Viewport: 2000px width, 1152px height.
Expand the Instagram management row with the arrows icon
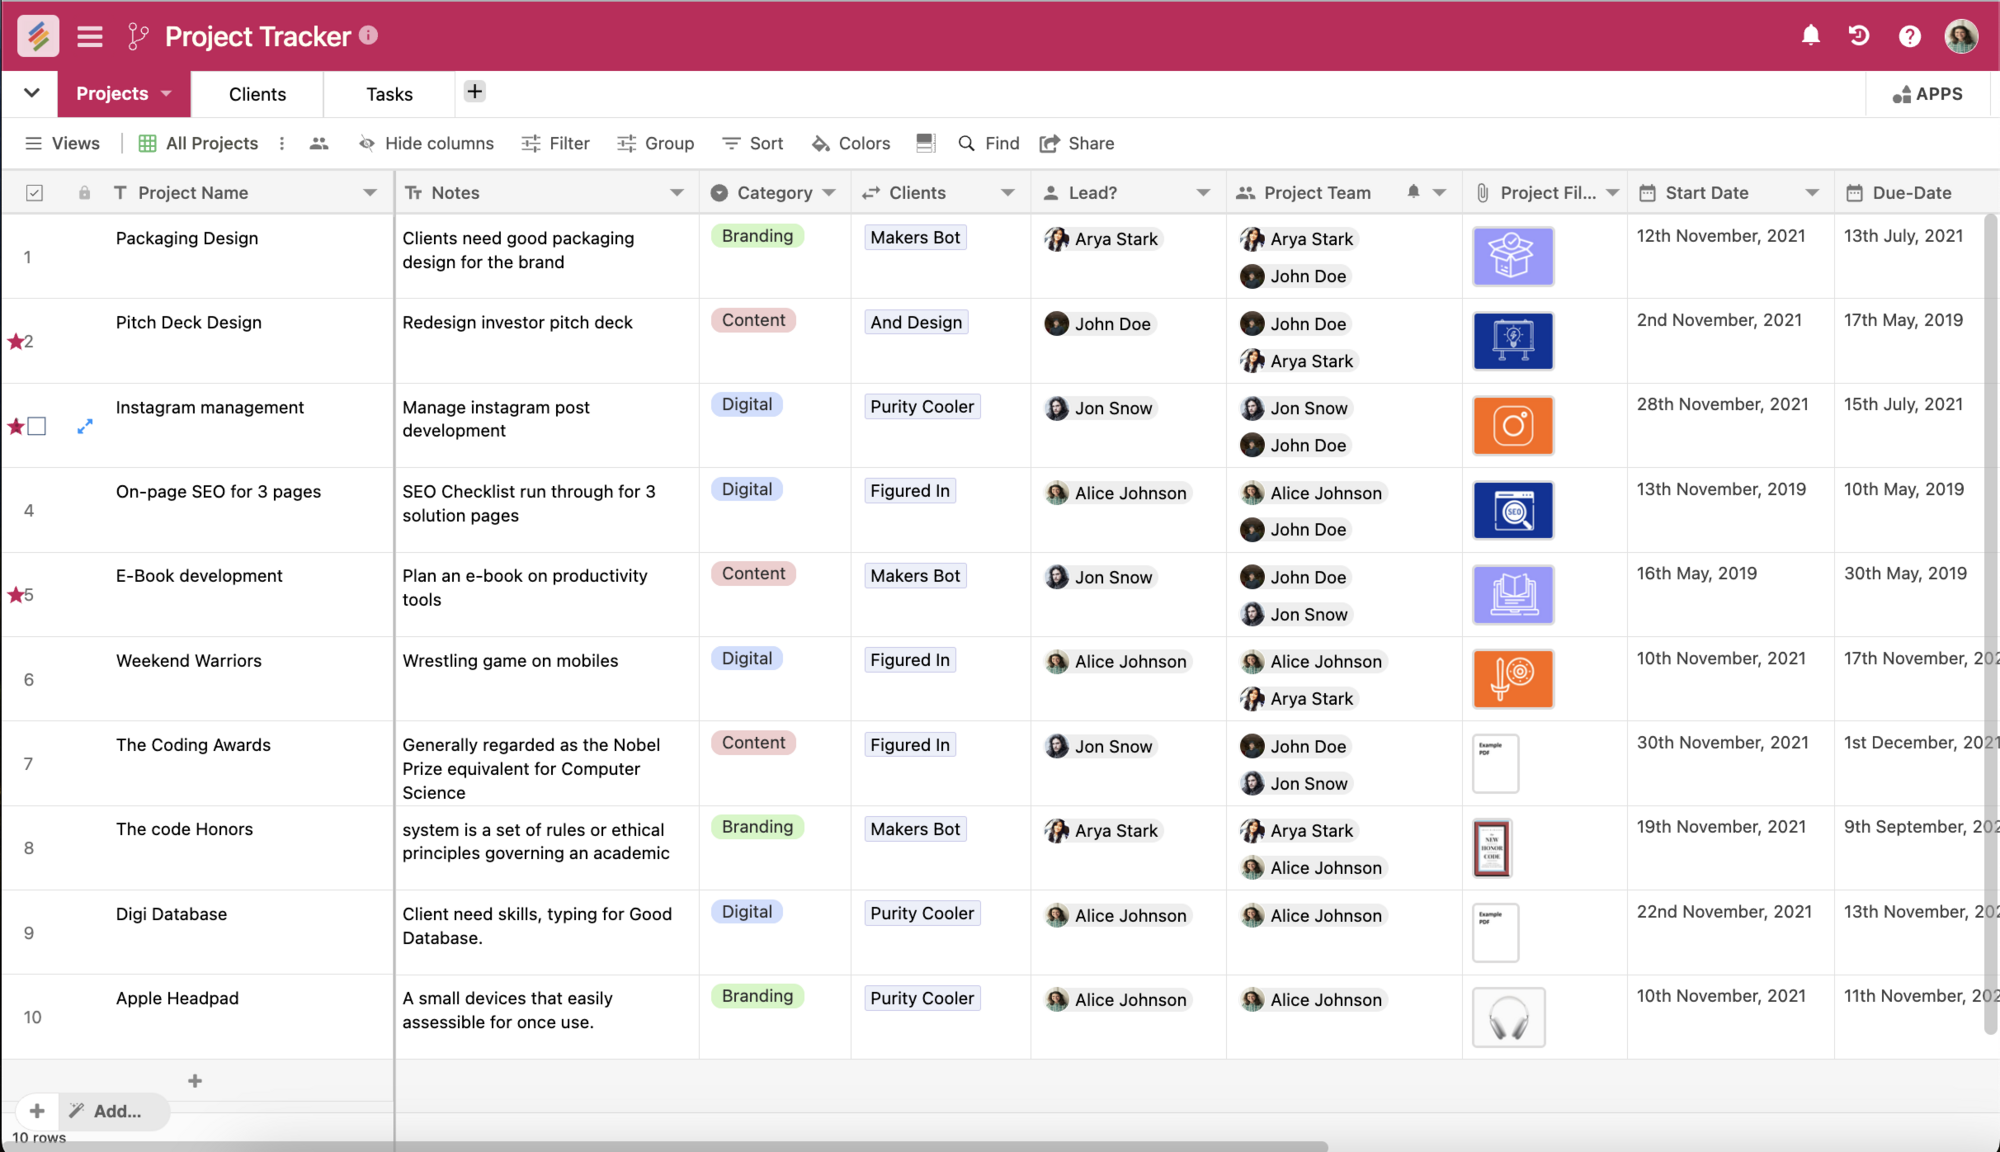(x=85, y=425)
